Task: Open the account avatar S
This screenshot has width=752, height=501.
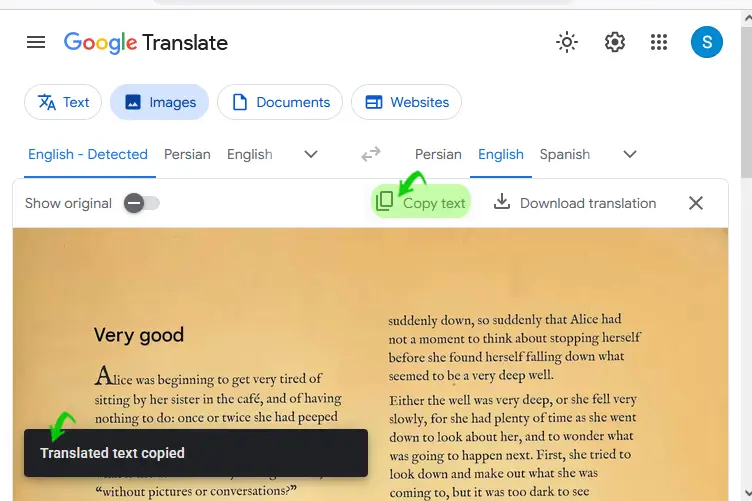Action: (x=707, y=42)
